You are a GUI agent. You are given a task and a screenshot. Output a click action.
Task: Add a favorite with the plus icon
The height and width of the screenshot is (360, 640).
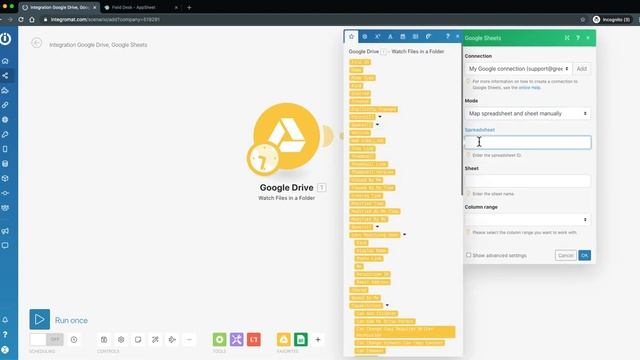point(318,340)
